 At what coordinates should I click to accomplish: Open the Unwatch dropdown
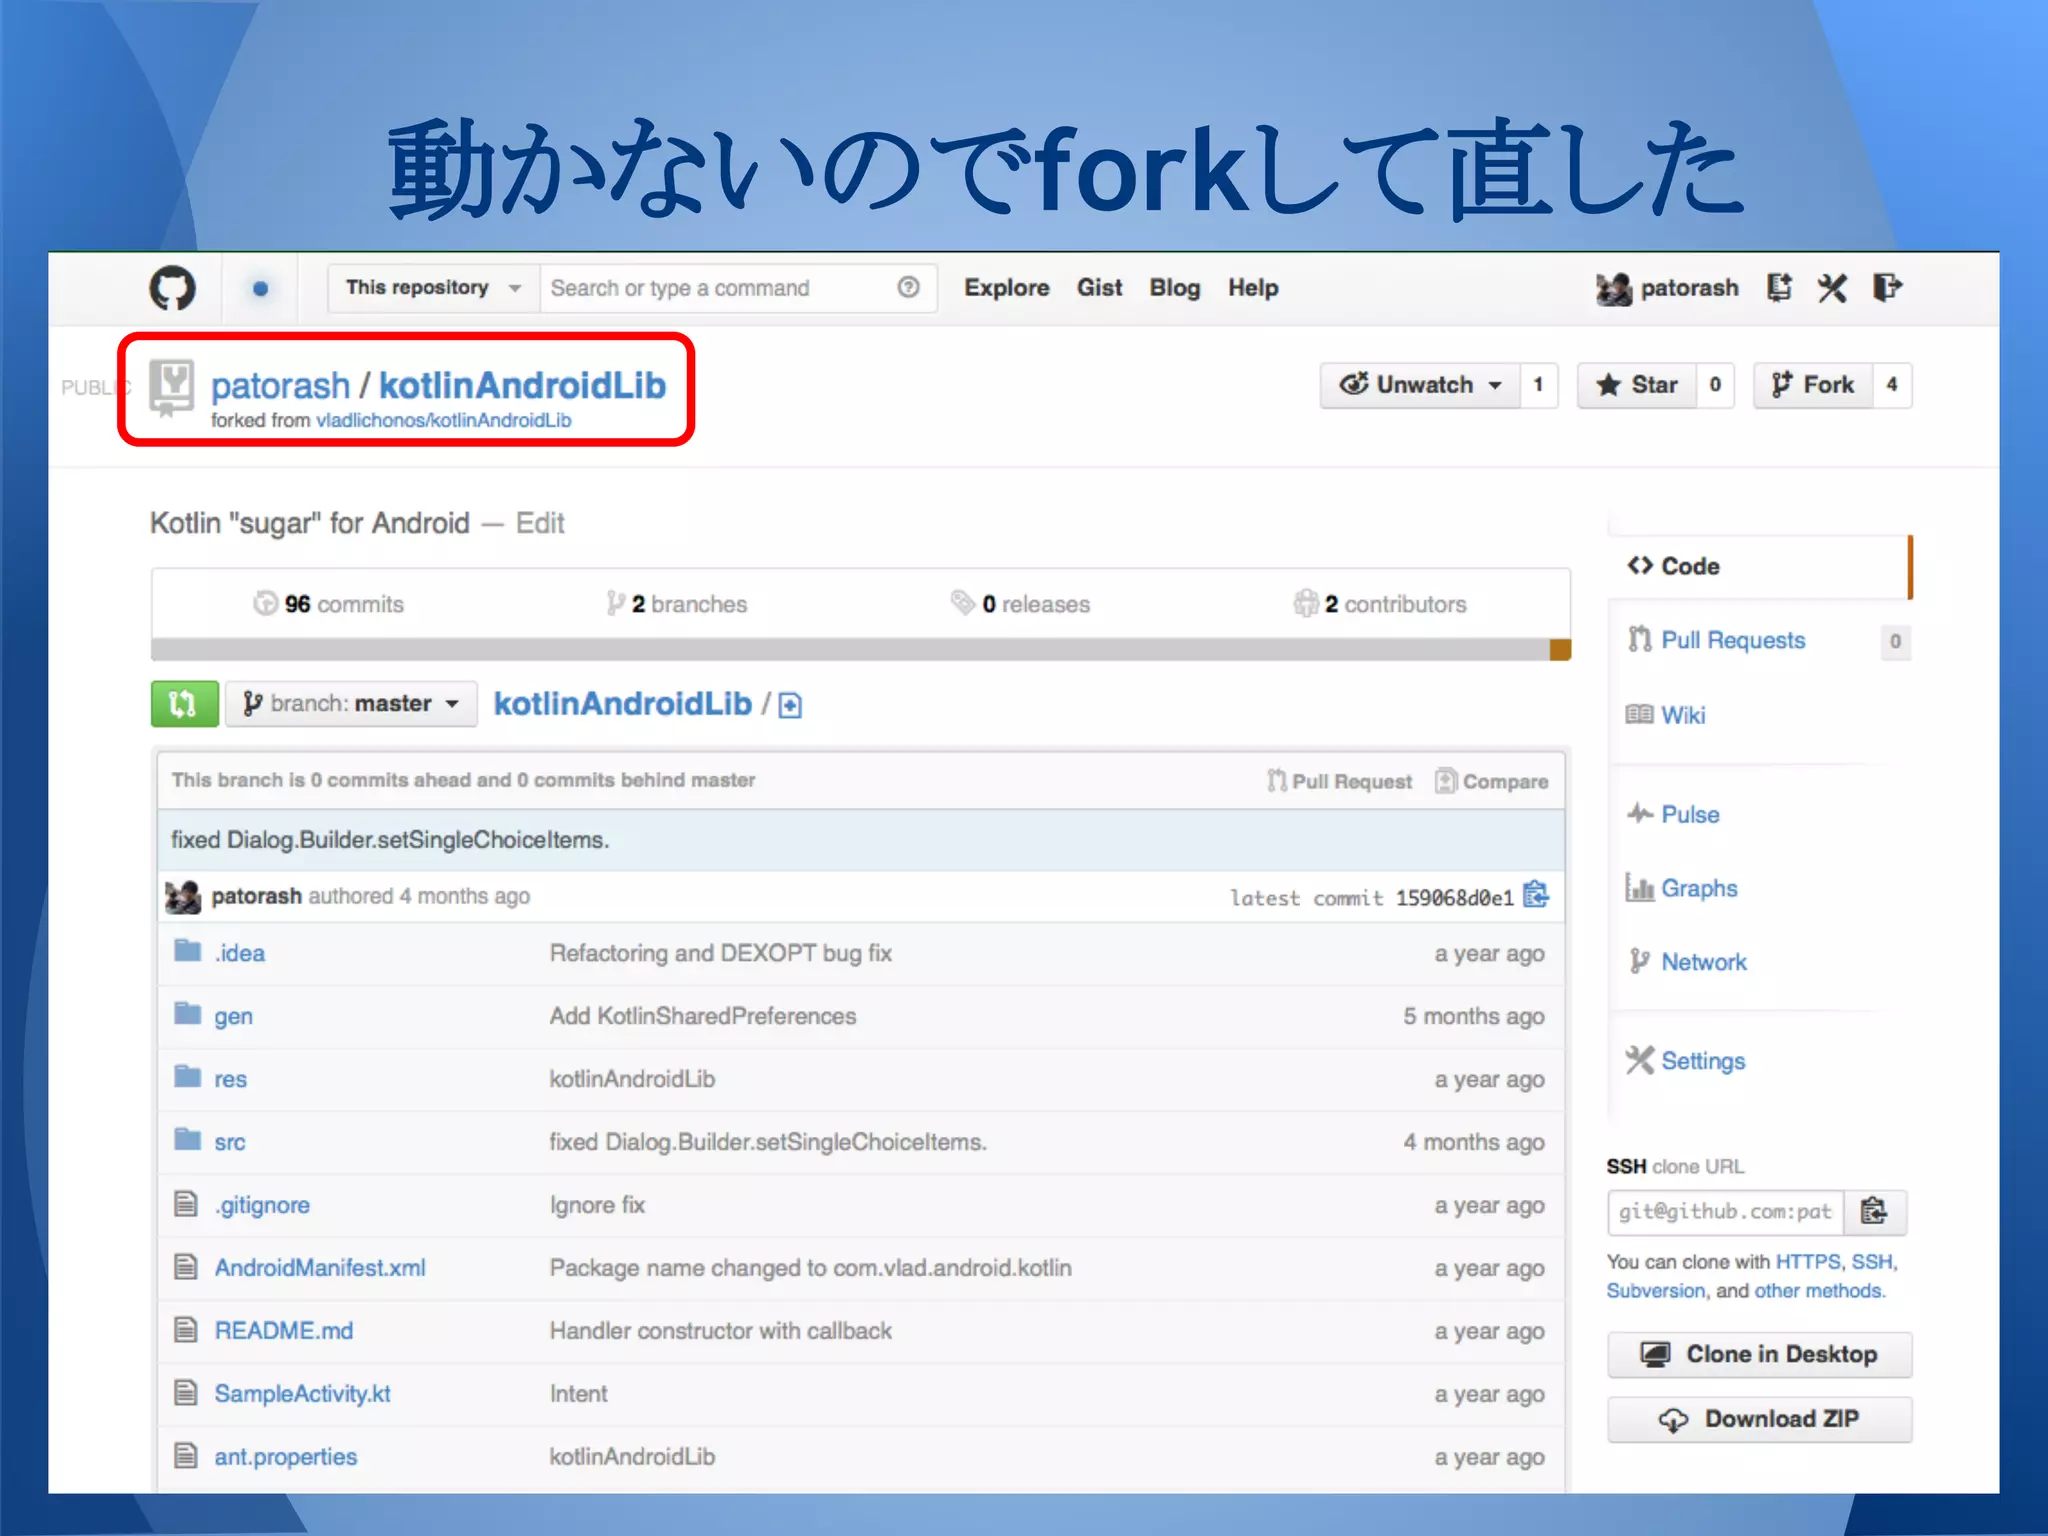(x=1420, y=385)
